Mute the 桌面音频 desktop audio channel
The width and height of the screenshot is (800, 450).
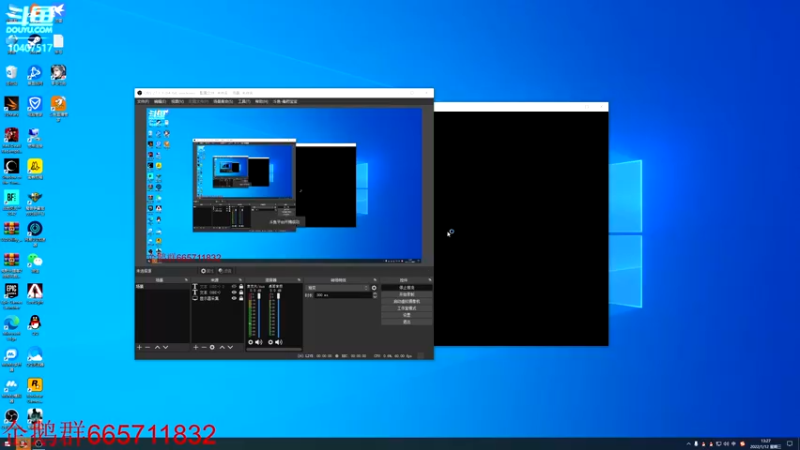[279, 342]
